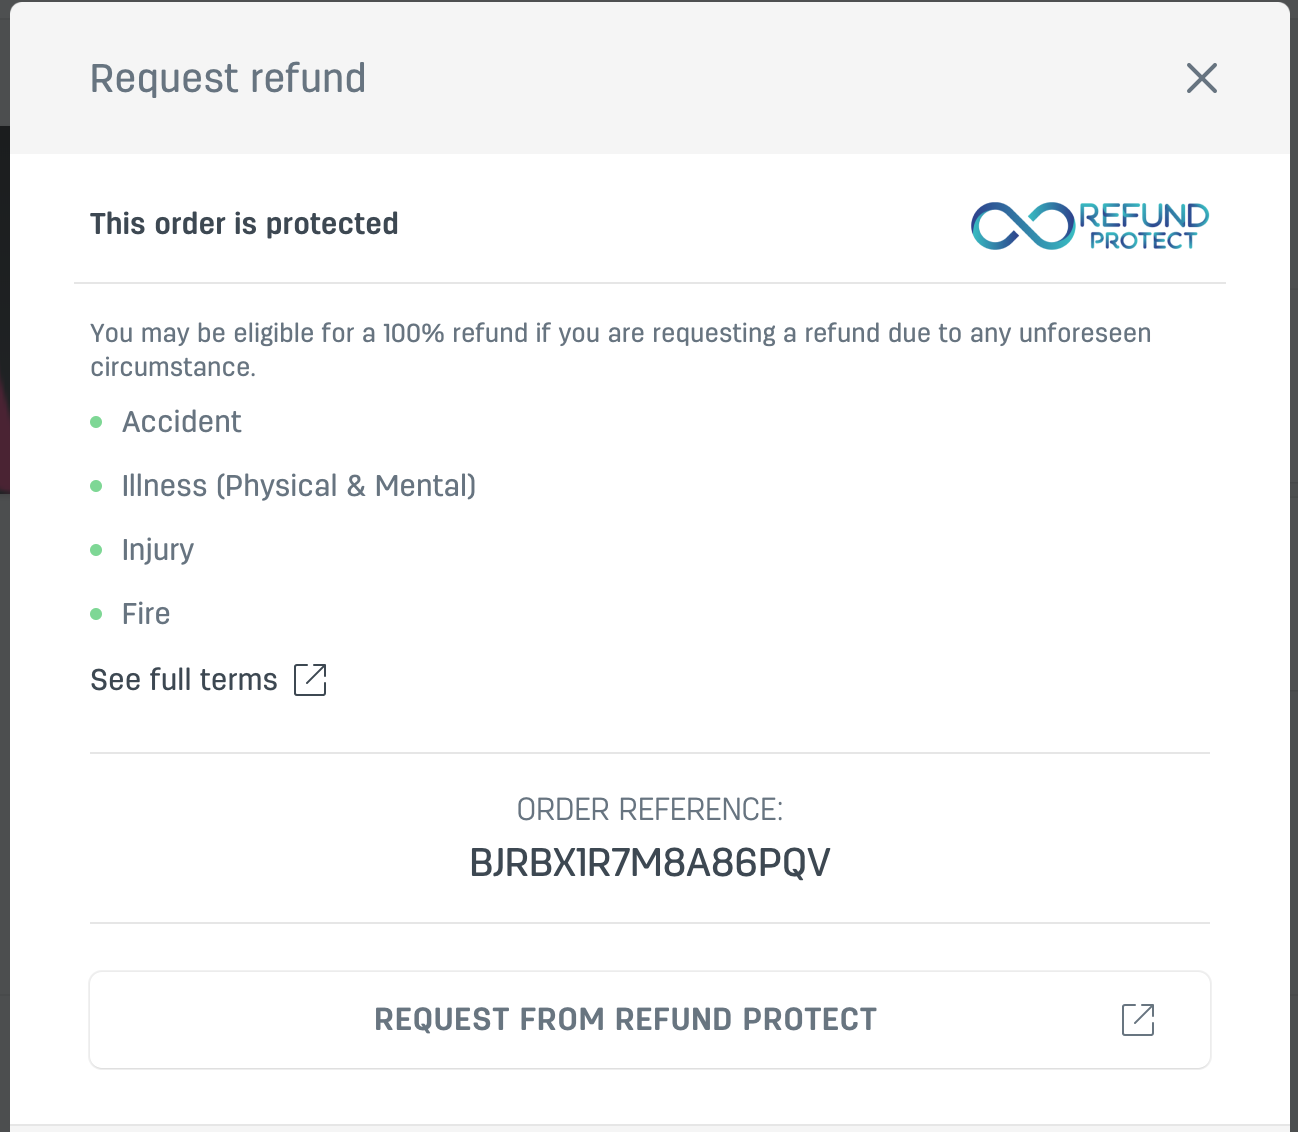Select the Fire list item
1298x1132 pixels.
146,614
